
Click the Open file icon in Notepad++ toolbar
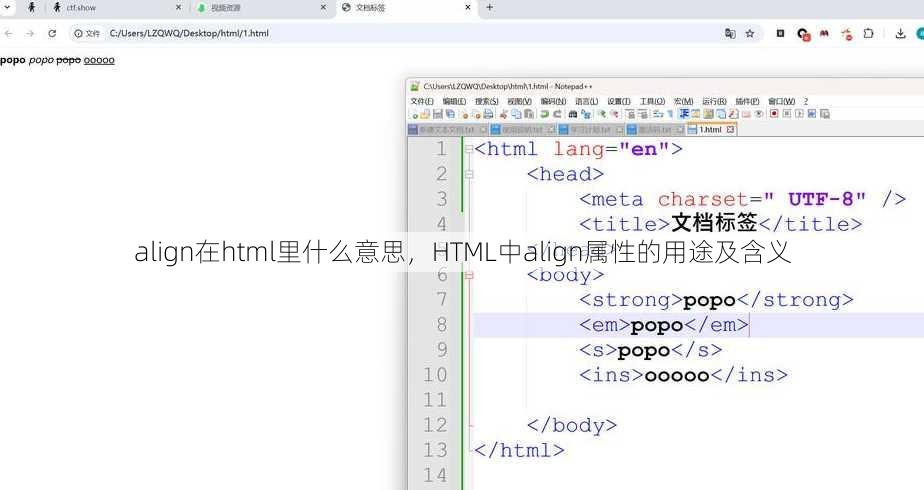coord(425,114)
